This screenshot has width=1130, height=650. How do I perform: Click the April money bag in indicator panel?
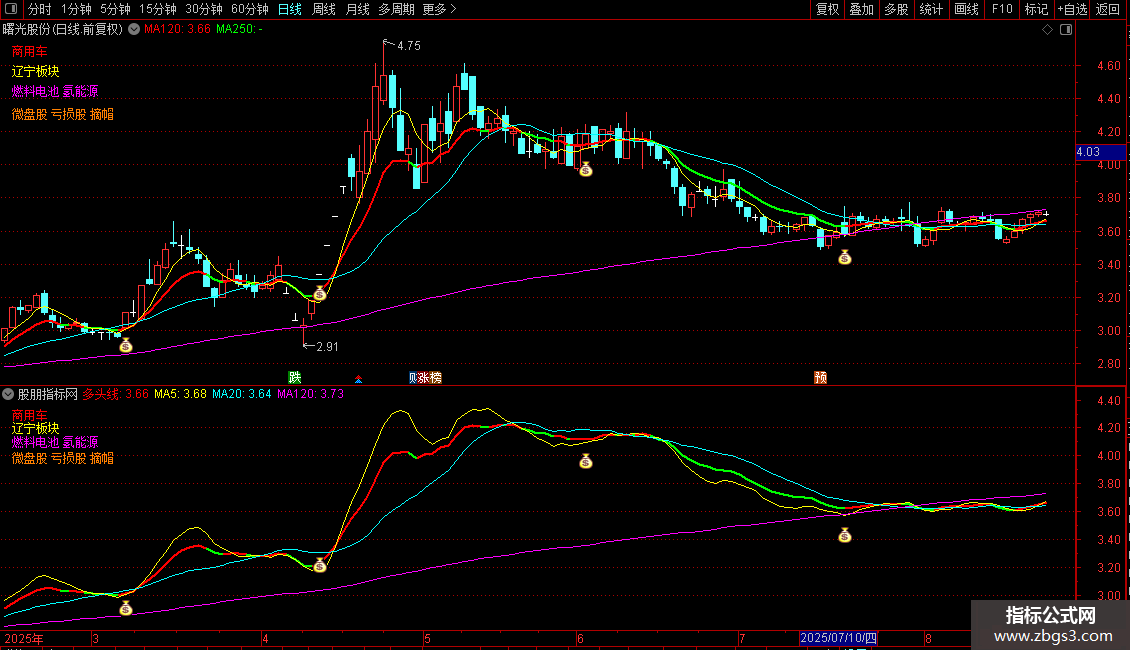point(320,566)
